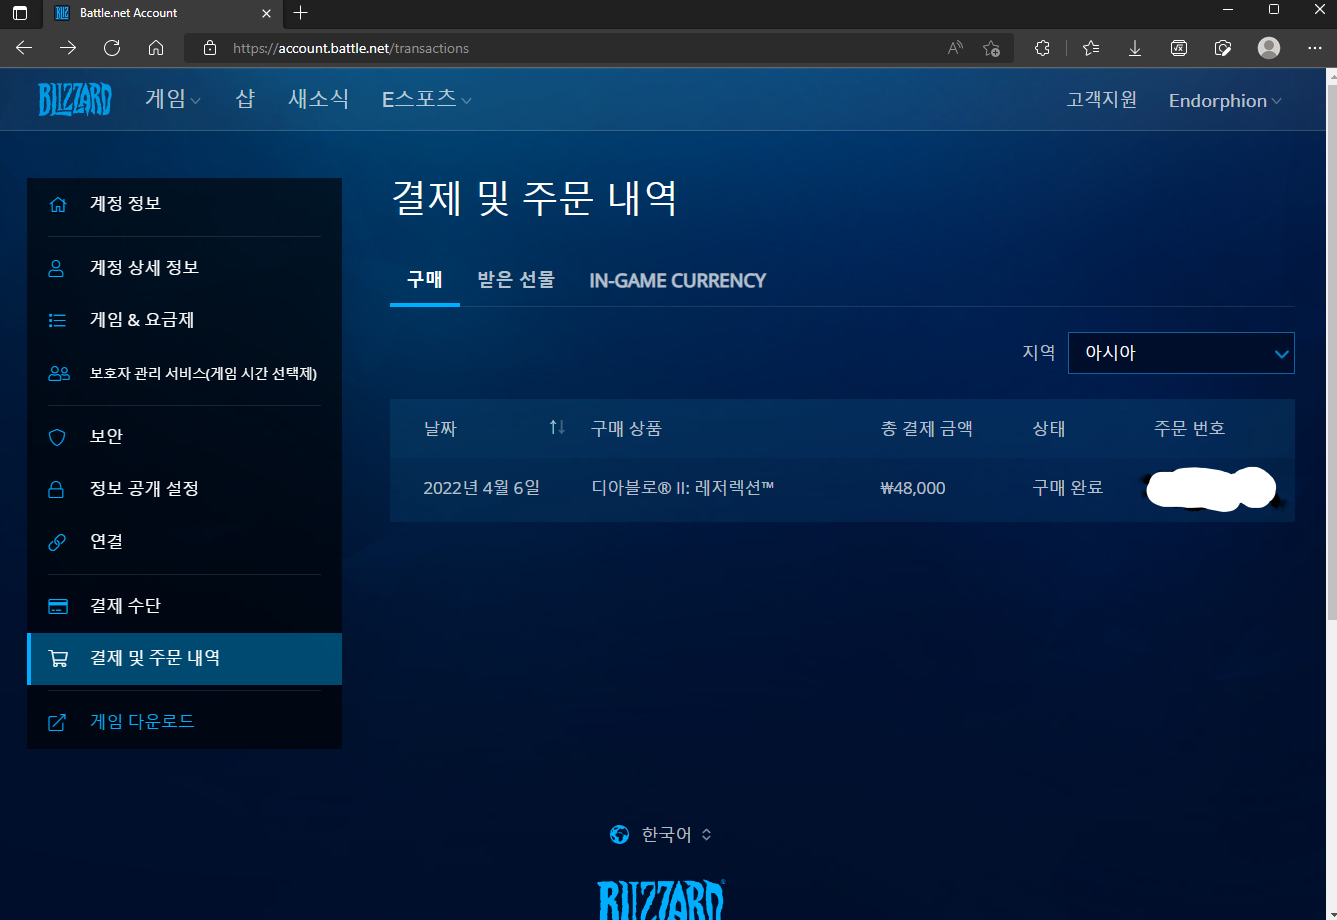This screenshot has height=920, width=1337.
Task: Go back with browser back arrow
Action: pos(24,48)
